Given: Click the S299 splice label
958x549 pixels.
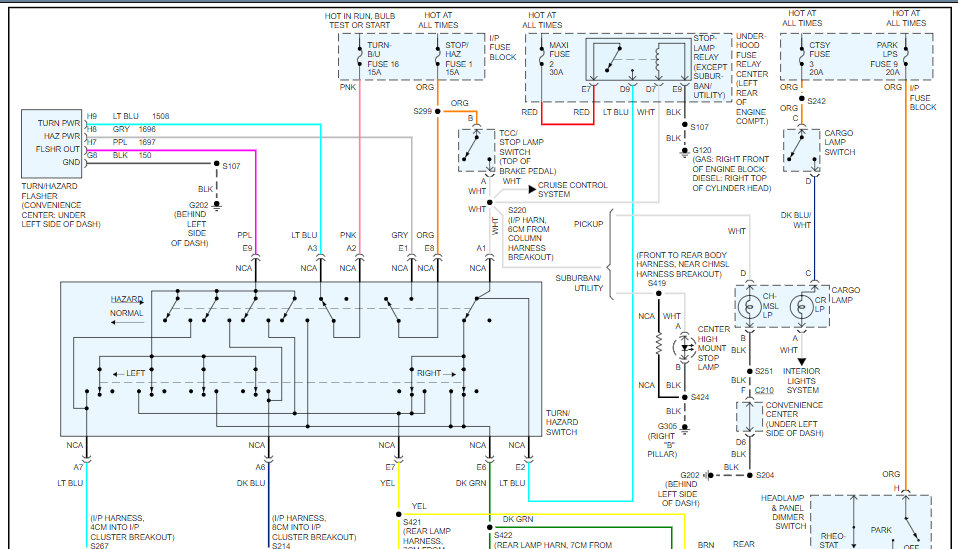Looking at the screenshot, I should pyautogui.click(x=422, y=111).
